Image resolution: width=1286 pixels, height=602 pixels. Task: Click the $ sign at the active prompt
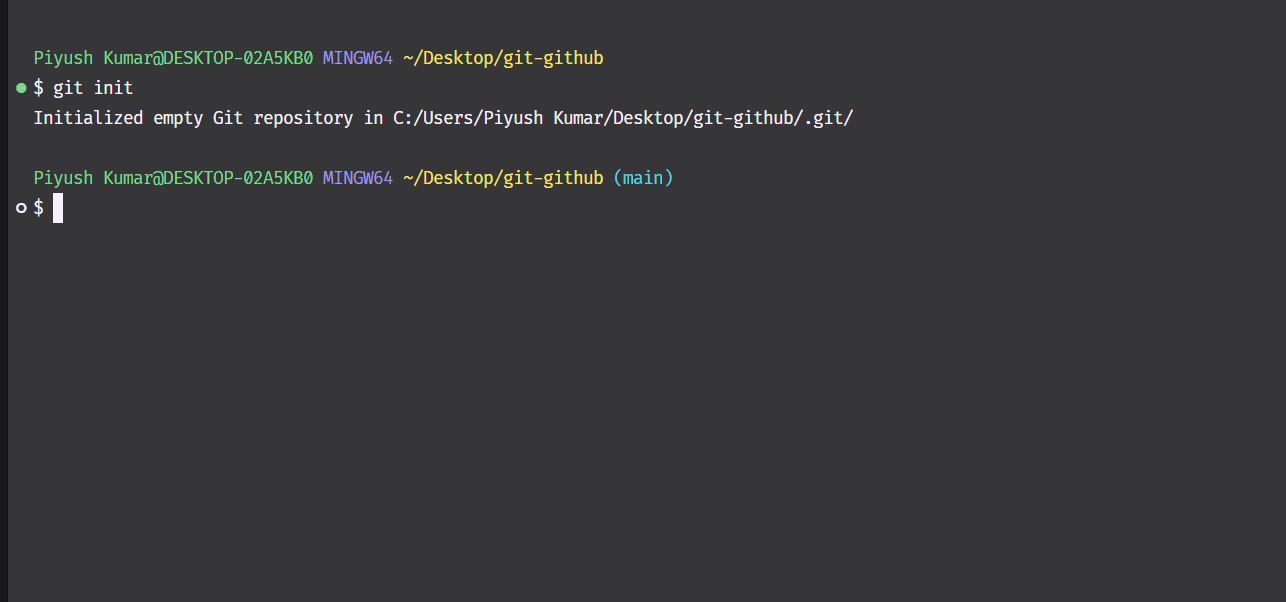pyautogui.click(x=39, y=208)
